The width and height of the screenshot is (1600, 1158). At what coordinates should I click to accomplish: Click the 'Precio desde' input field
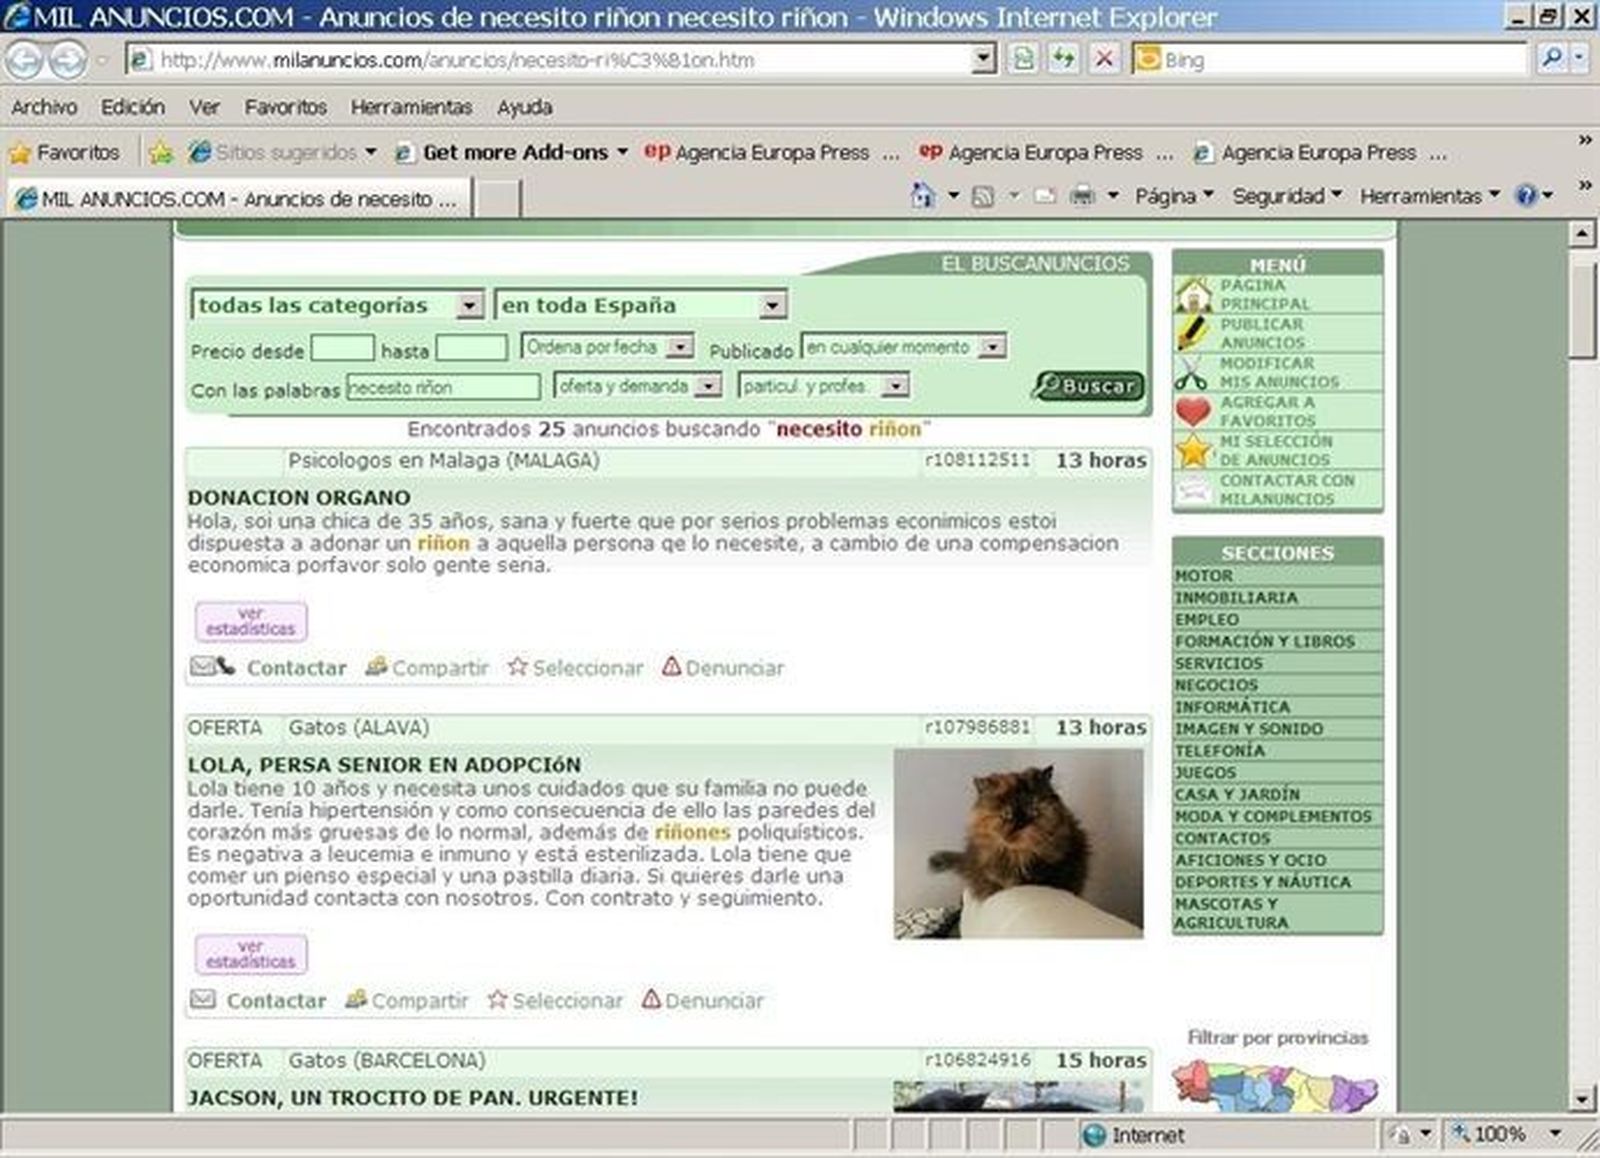click(x=342, y=349)
